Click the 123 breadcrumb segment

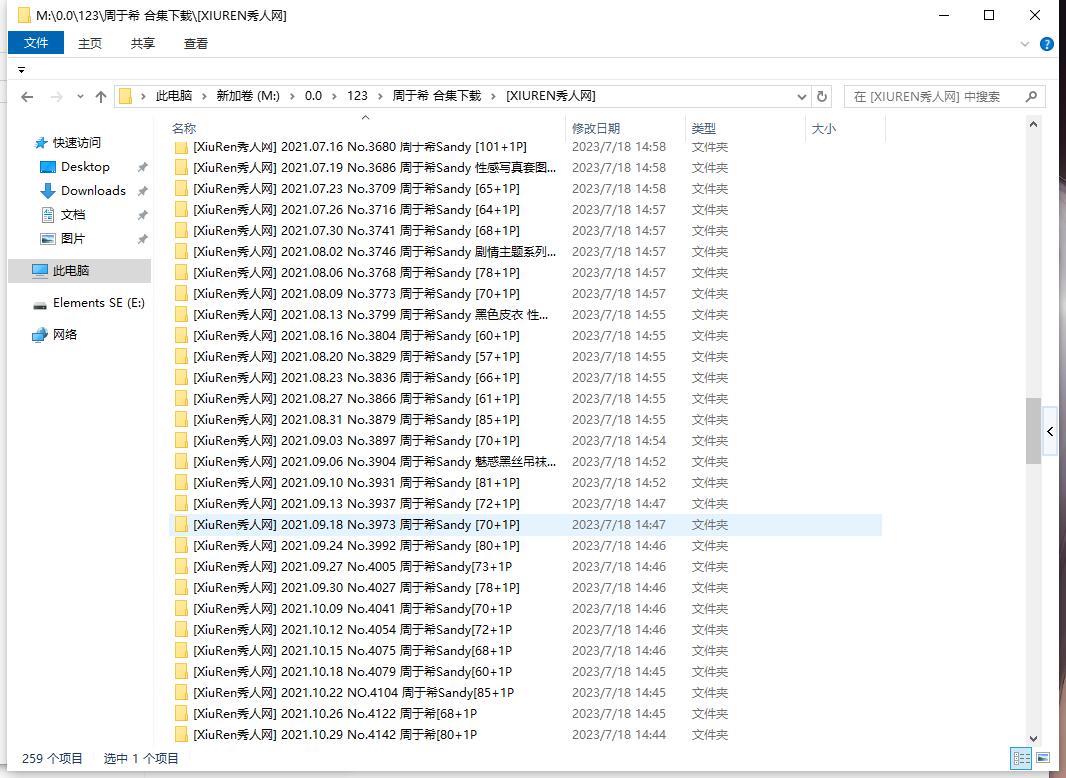357,96
